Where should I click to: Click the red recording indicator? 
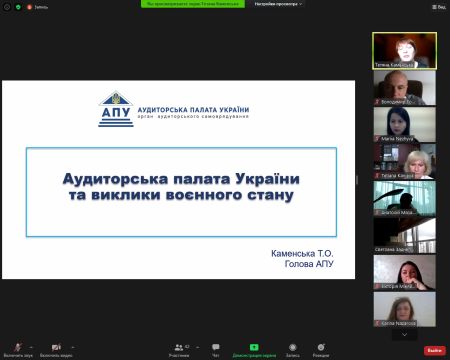pyautogui.click(x=29, y=7)
